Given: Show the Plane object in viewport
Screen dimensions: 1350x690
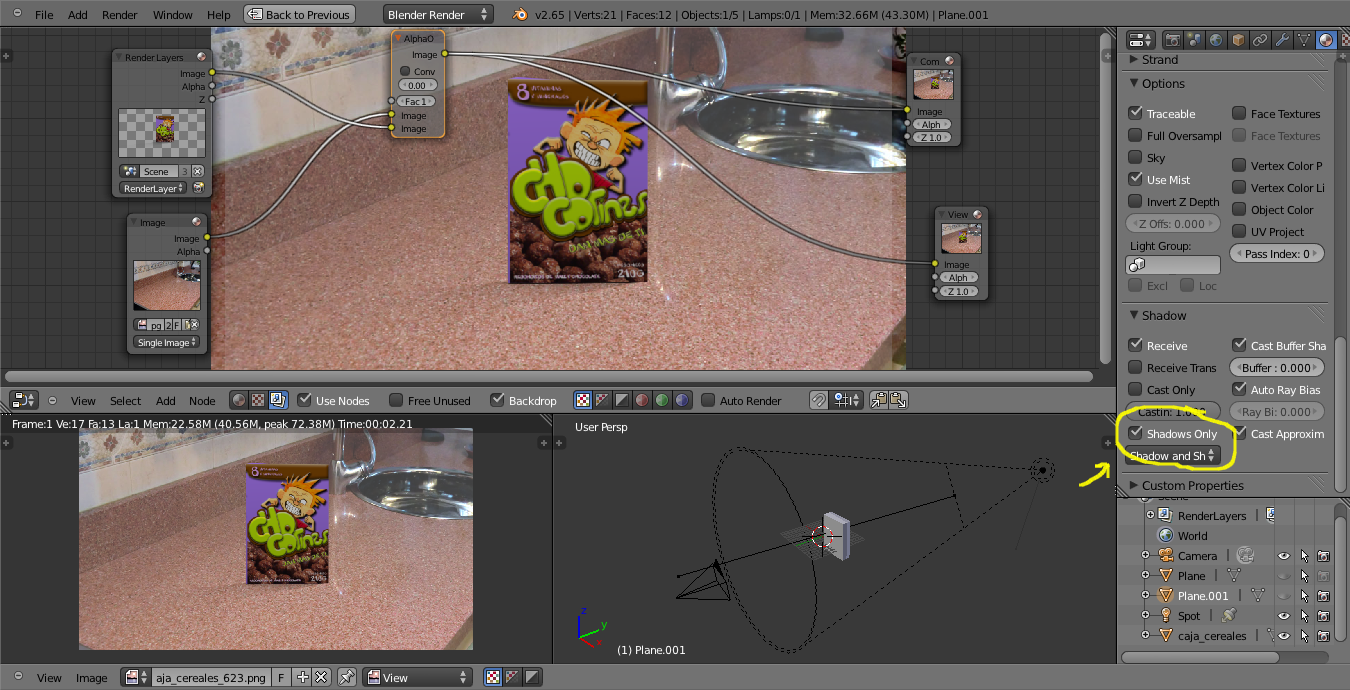Looking at the screenshot, I should pyautogui.click(x=1285, y=576).
